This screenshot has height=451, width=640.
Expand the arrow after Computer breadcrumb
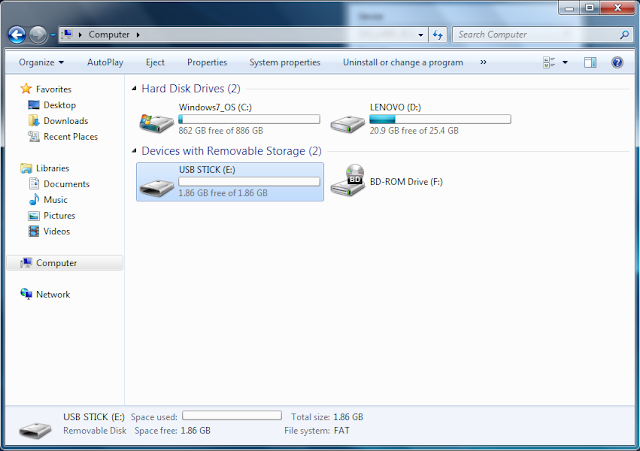138,35
